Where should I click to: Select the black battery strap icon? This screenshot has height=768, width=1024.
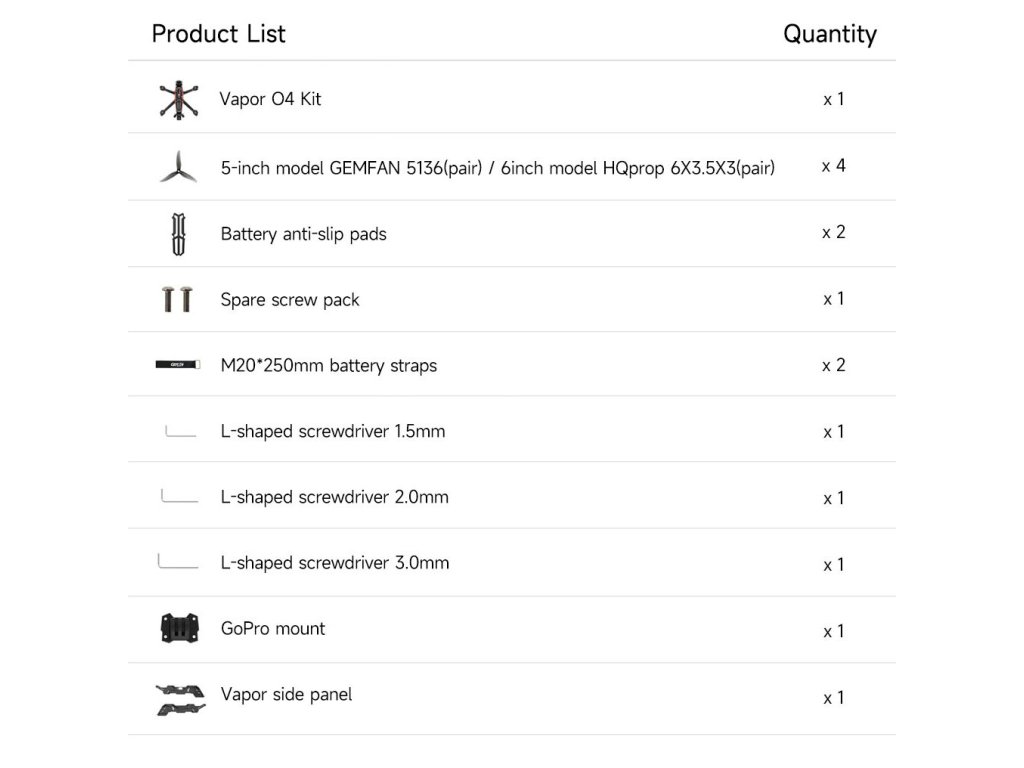coord(177,364)
